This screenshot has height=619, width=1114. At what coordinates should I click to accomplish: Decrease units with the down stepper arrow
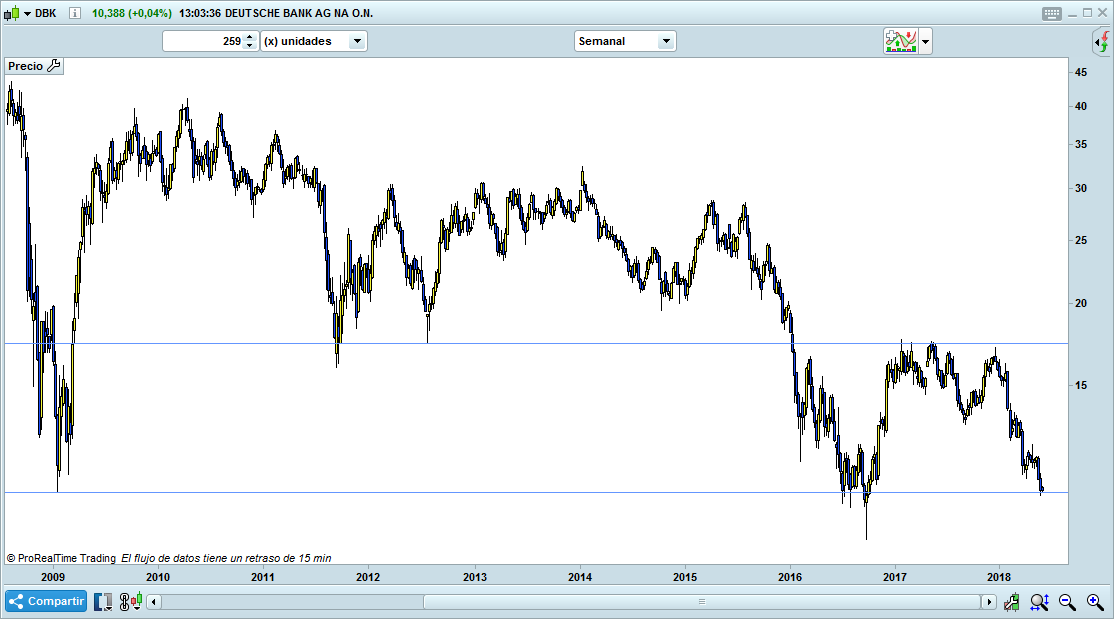coord(249,46)
